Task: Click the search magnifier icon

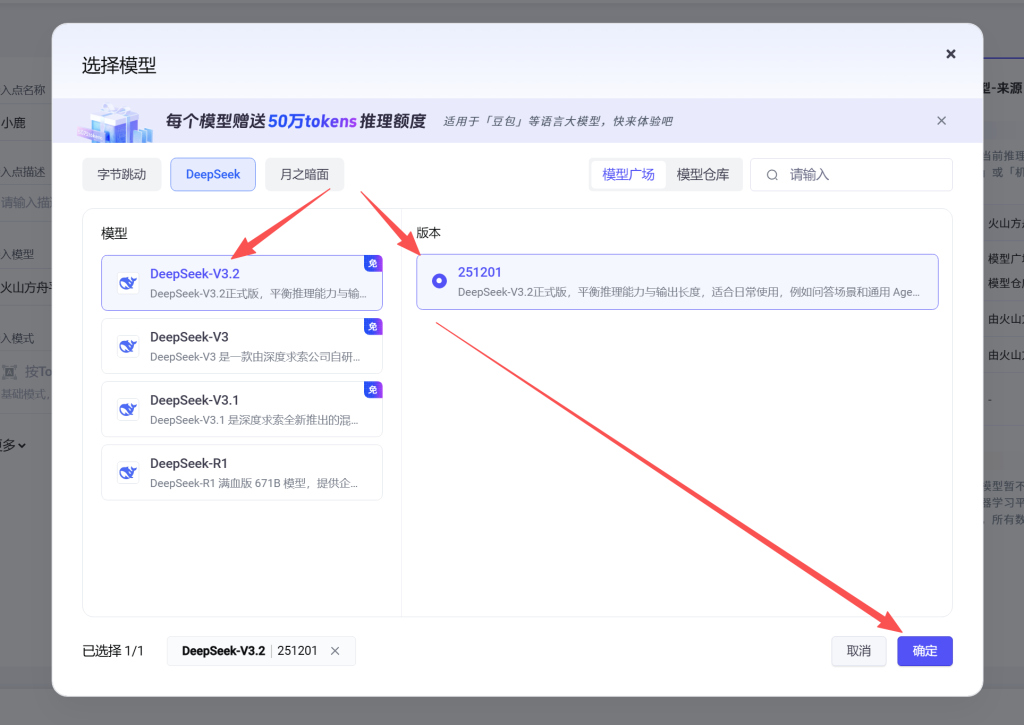Action: click(772, 175)
